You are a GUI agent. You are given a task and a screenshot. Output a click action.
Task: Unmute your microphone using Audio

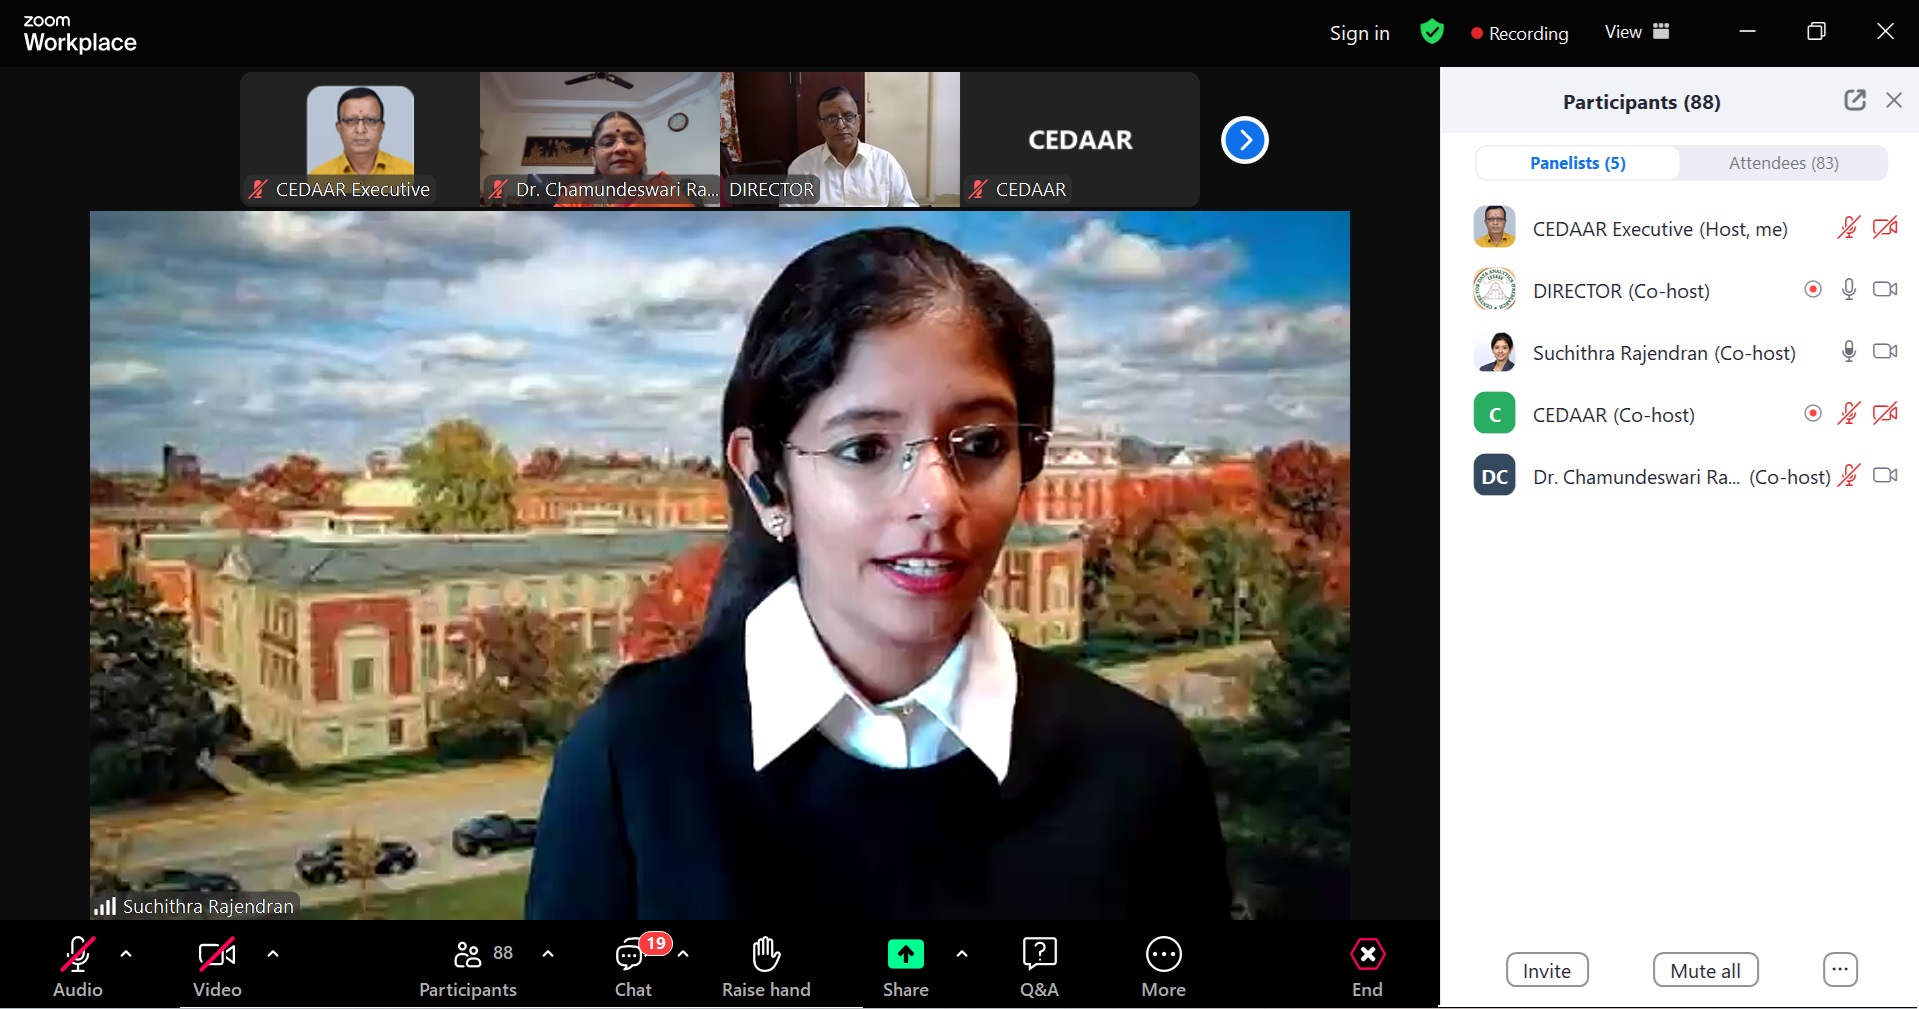point(78,966)
